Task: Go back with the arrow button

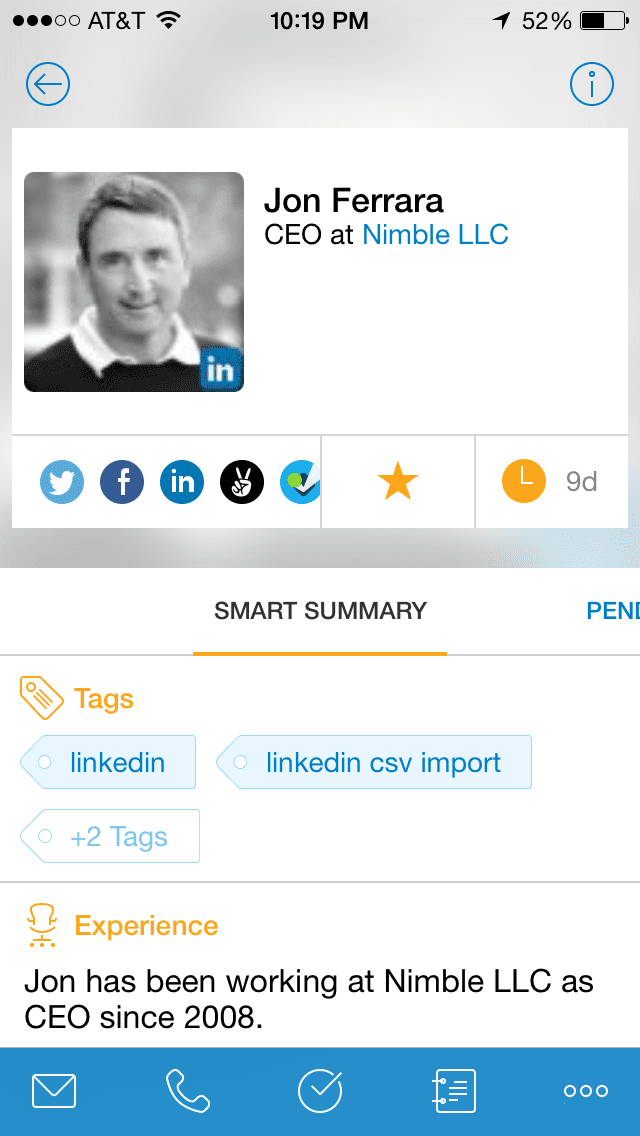Action: [47, 84]
